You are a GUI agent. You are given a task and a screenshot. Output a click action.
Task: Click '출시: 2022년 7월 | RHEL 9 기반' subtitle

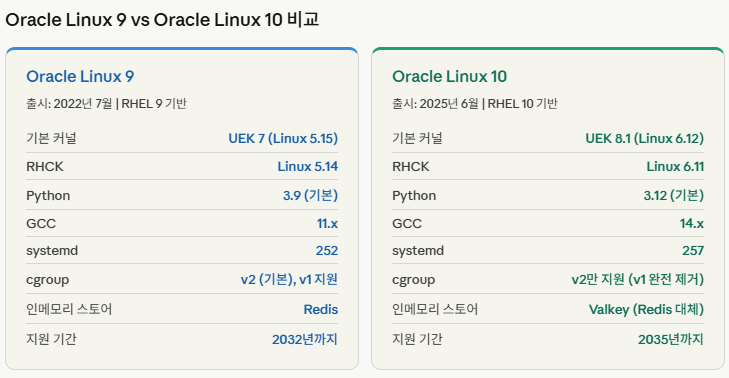point(106,103)
